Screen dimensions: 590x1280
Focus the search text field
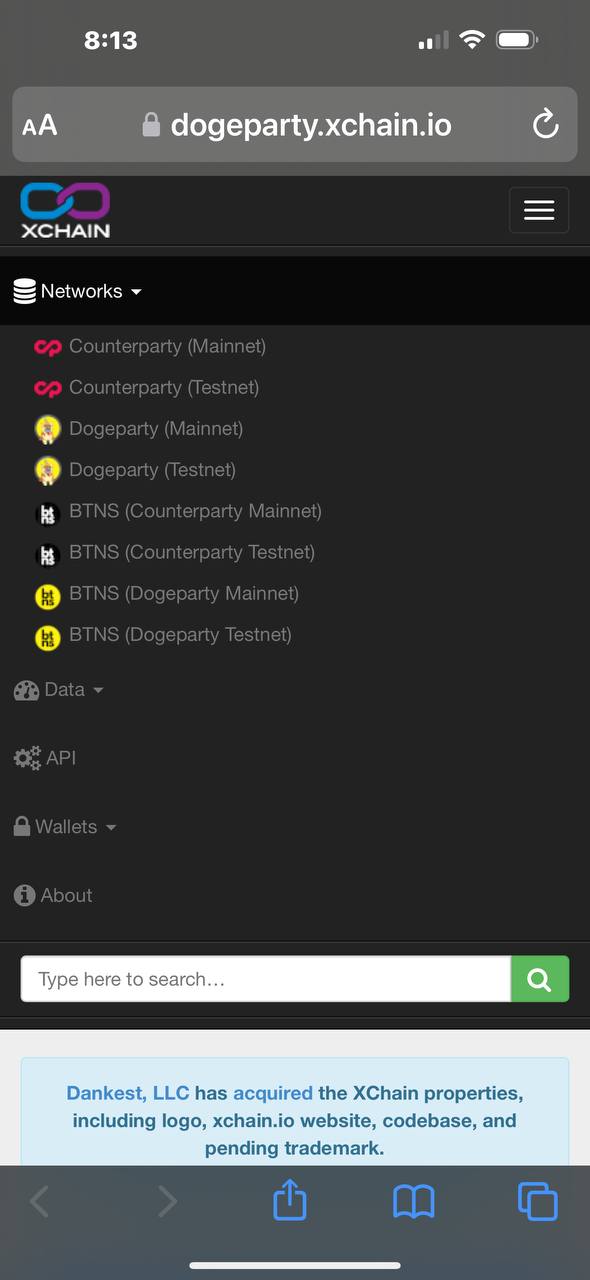(x=266, y=979)
